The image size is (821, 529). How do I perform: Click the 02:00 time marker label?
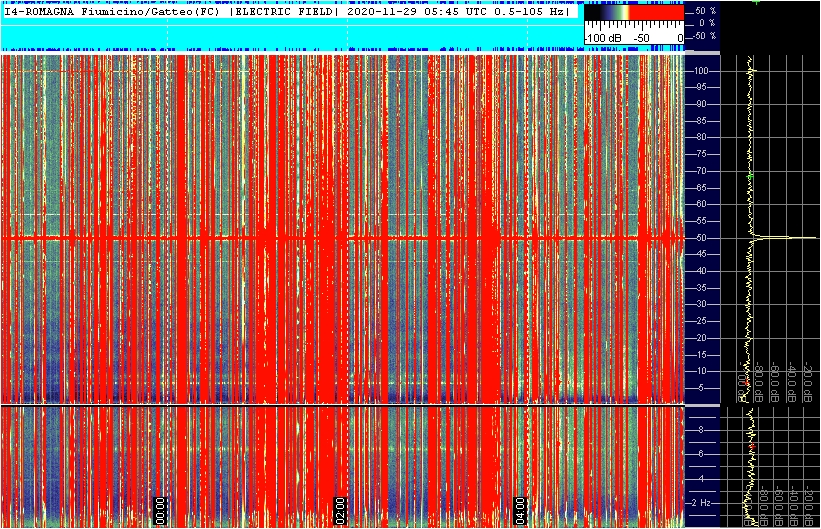tap(340, 511)
